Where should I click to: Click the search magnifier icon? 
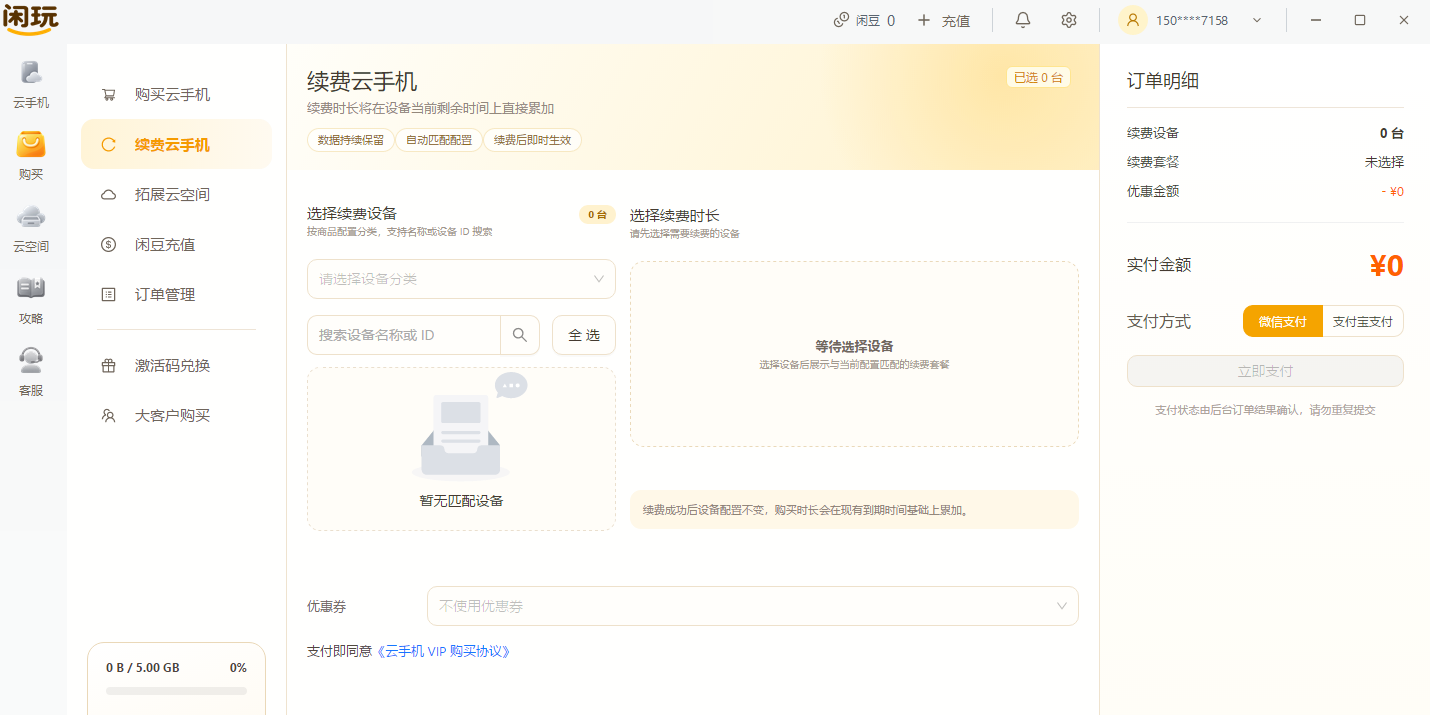(x=519, y=335)
